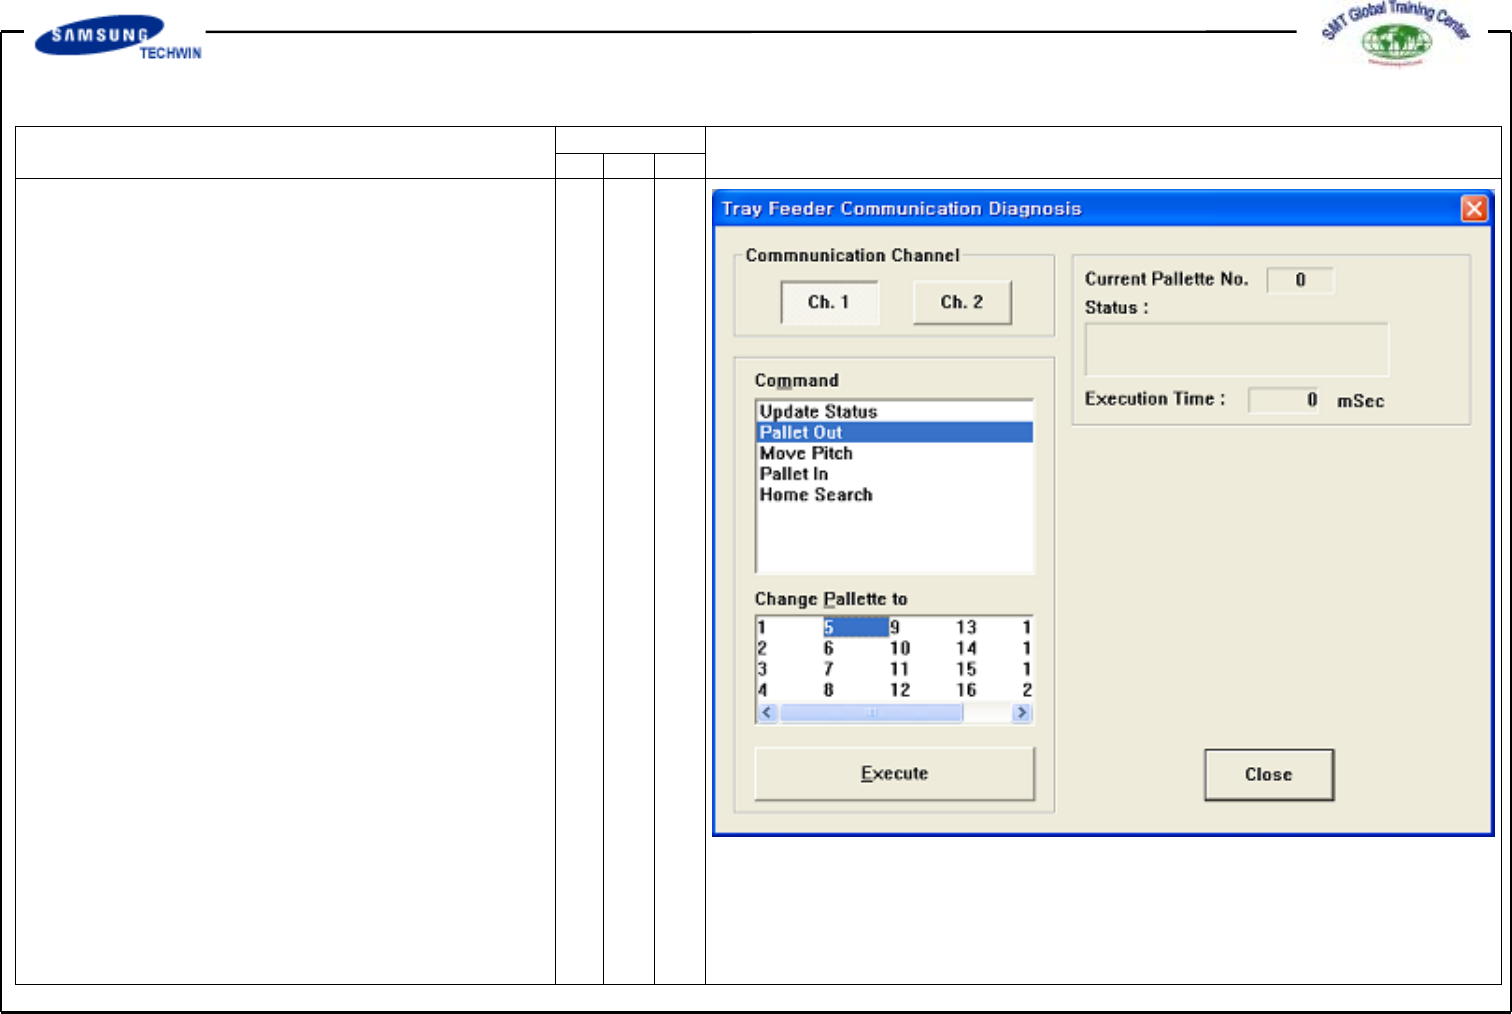
Task: Choose pallette number 16
Action: point(966,690)
